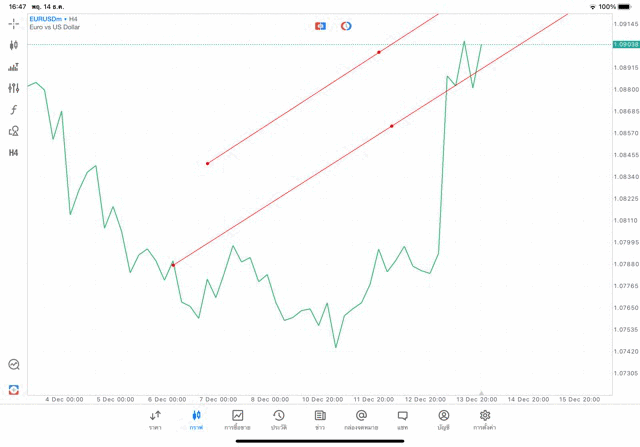This screenshot has width=640, height=447.
Task: Open the function indicator (f) icon
Action: (x=14, y=110)
